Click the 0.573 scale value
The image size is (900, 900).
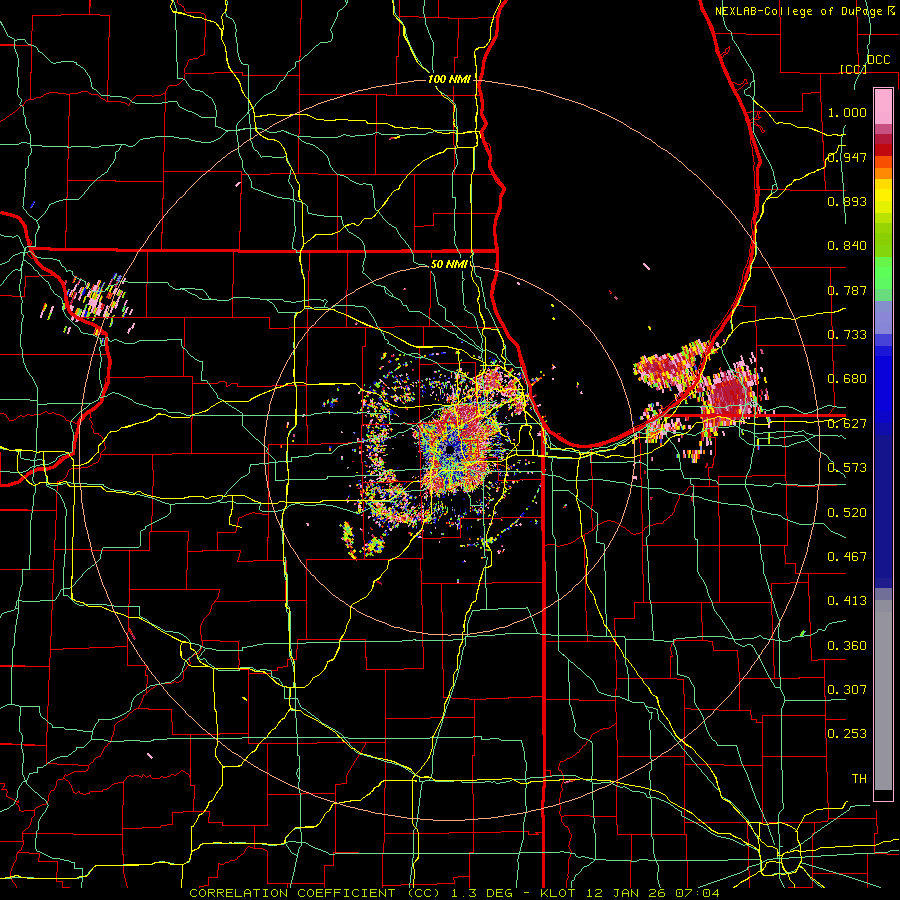point(847,468)
